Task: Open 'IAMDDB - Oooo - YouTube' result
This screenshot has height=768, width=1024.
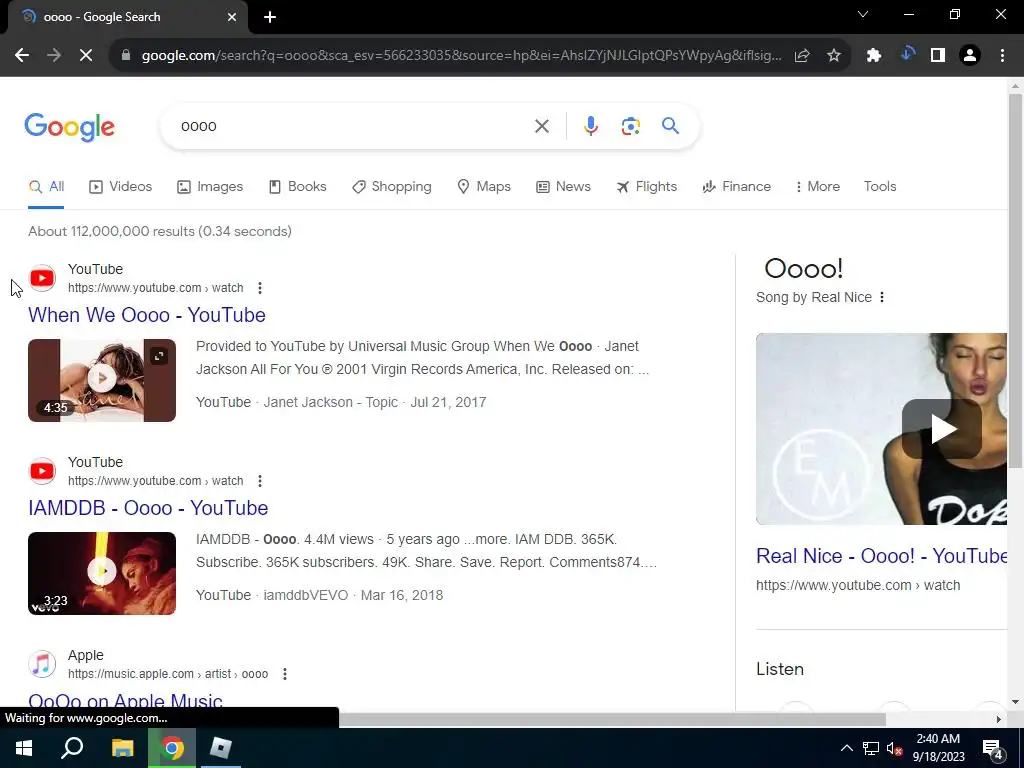Action: (148, 508)
